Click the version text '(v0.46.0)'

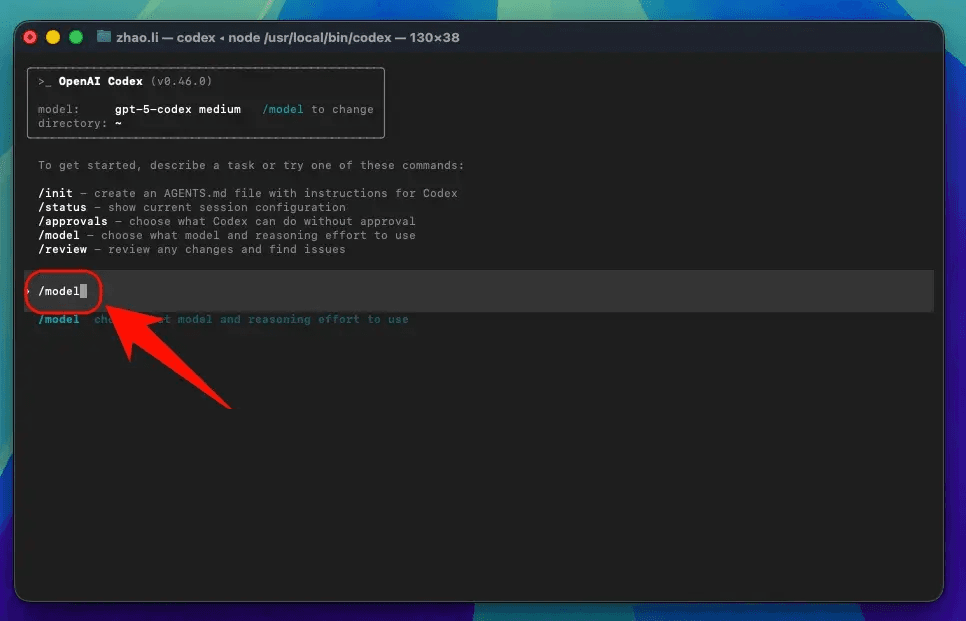click(x=182, y=81)
